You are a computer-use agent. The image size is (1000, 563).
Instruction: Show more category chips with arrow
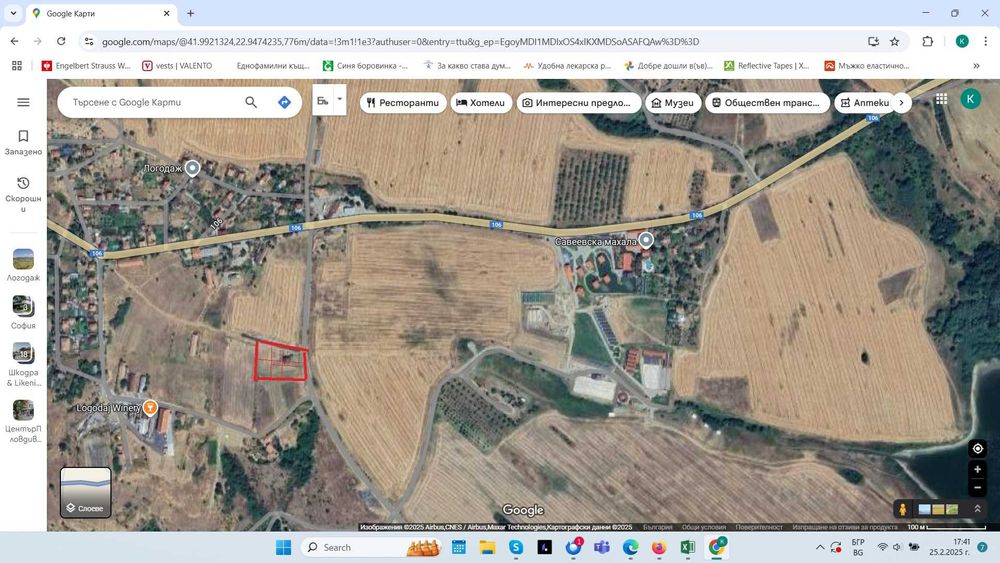point(901,103)
